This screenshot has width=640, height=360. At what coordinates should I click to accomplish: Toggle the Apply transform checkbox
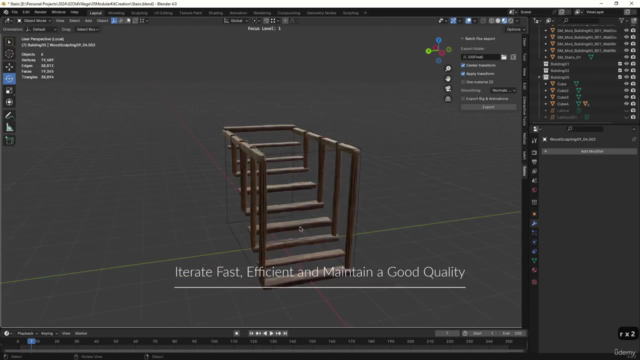(463, 74)
